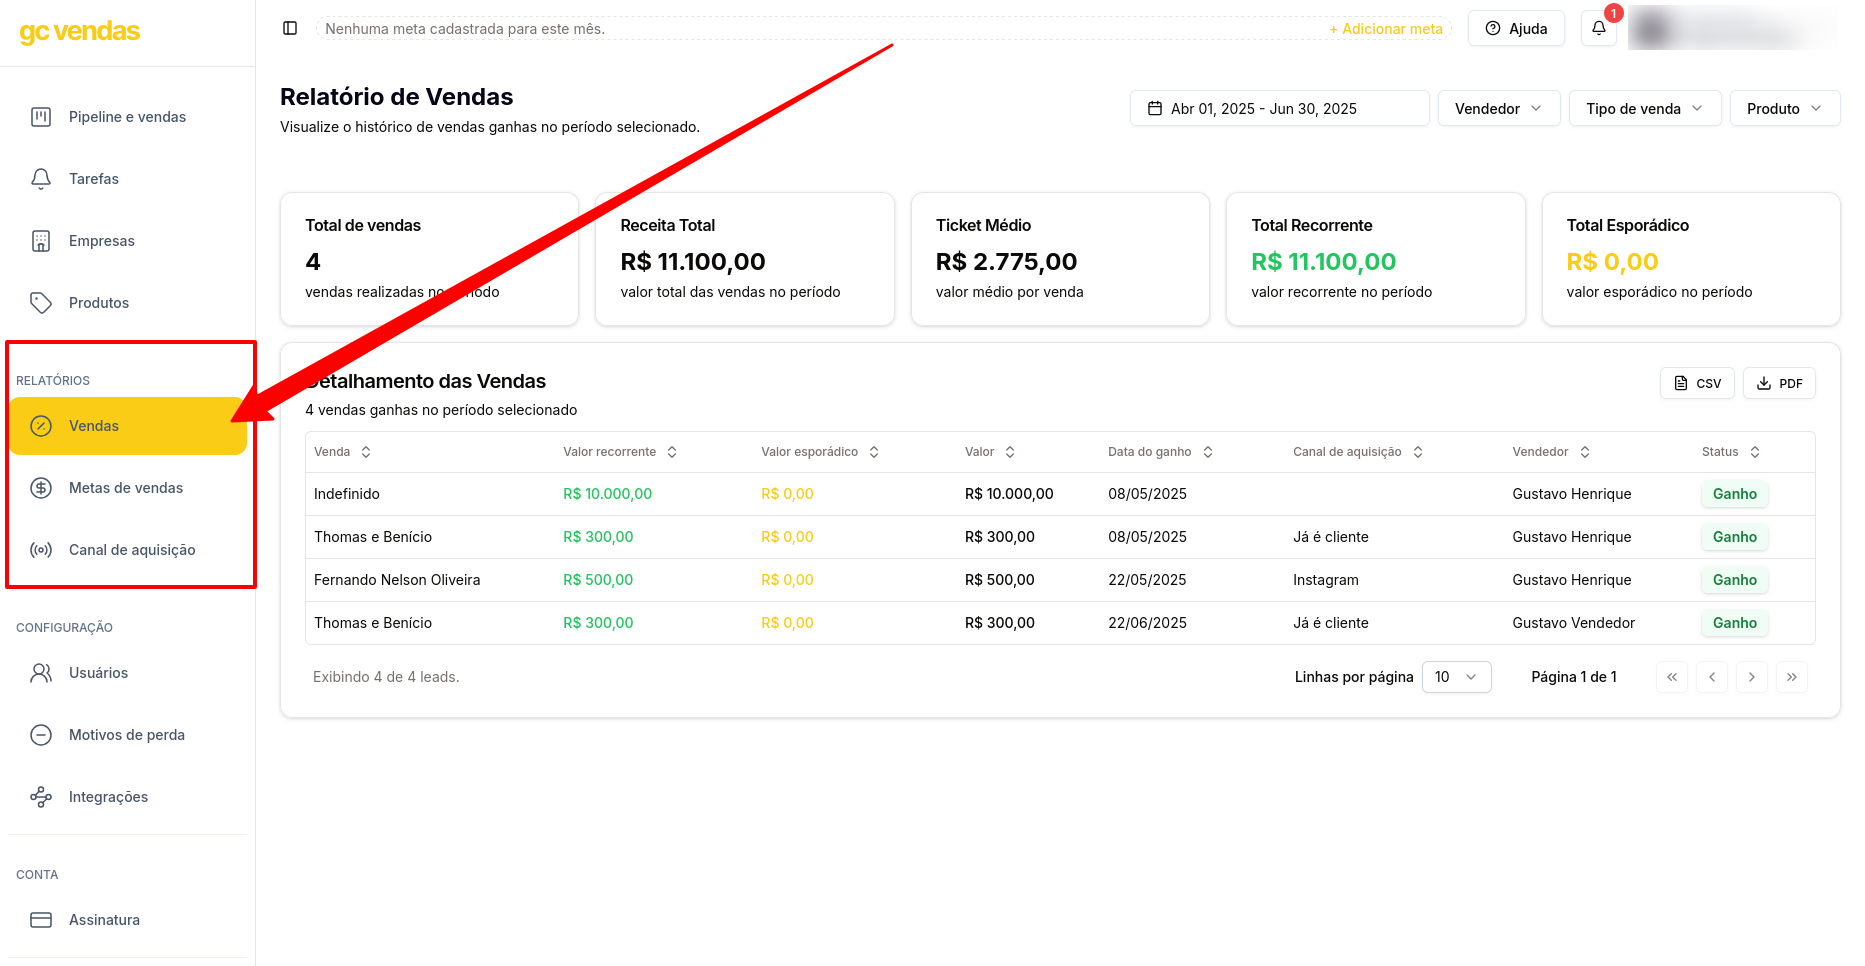Click the Motivos de perda minus icon
Image resolution: width=1865 pixels, height=966 pixels.
(41, 735)
